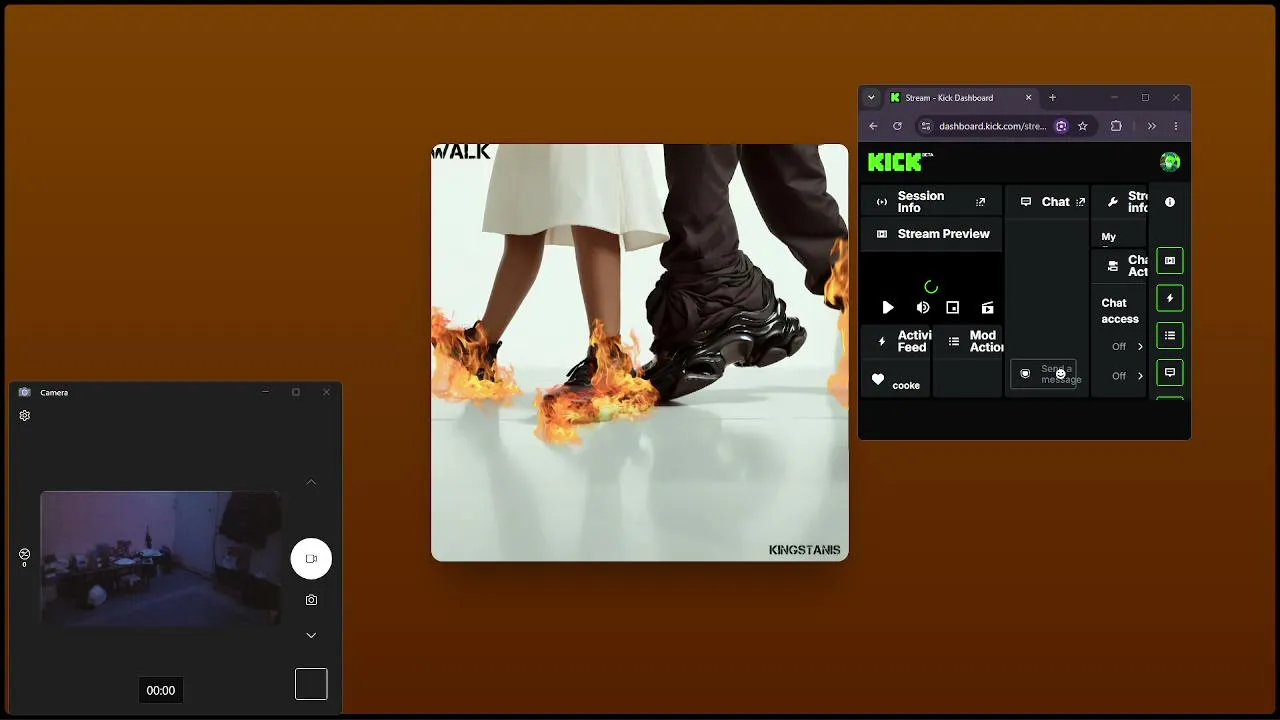Click the WALK album artwork image

click(x=640, y=352)
